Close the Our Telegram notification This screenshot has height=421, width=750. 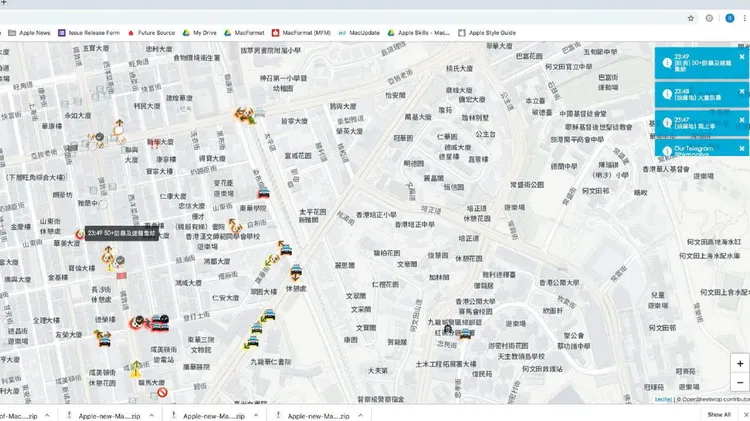click(742, 148)
